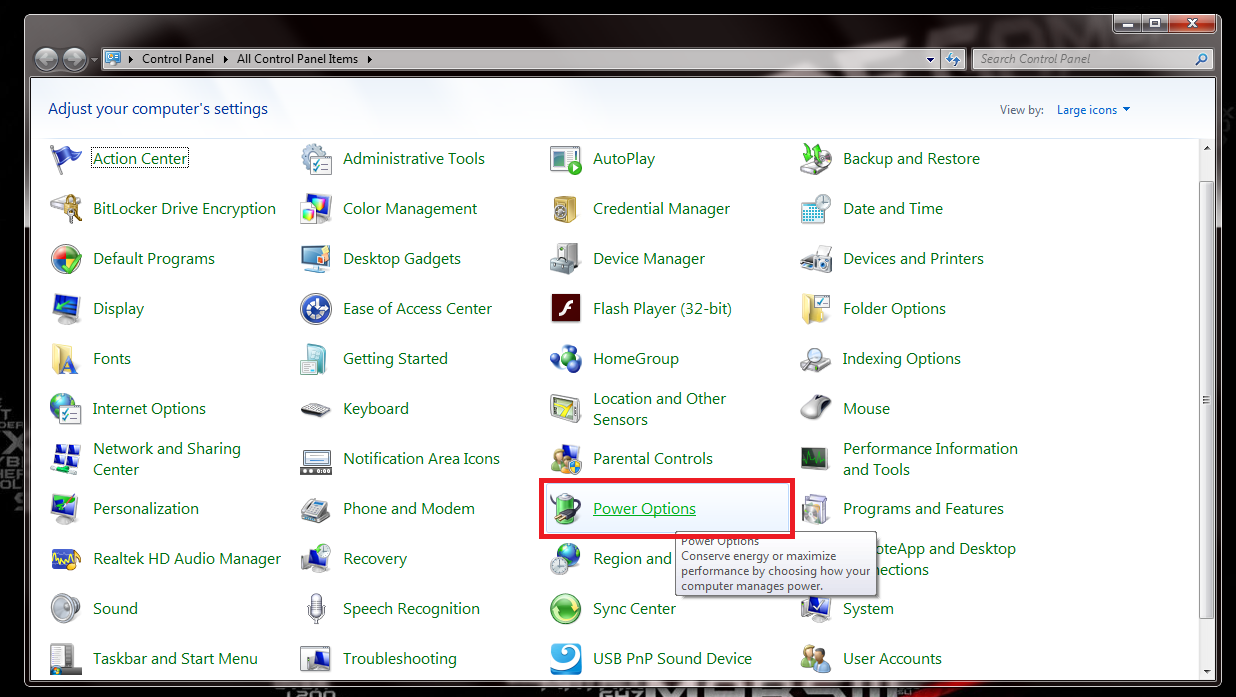Open the Action Center flag icon

[x=66, y=159]
